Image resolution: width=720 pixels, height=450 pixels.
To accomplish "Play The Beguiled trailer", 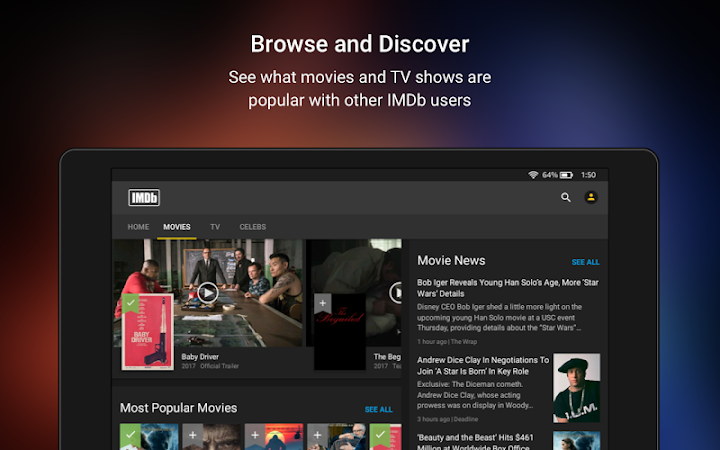I will tap(396, 292).
